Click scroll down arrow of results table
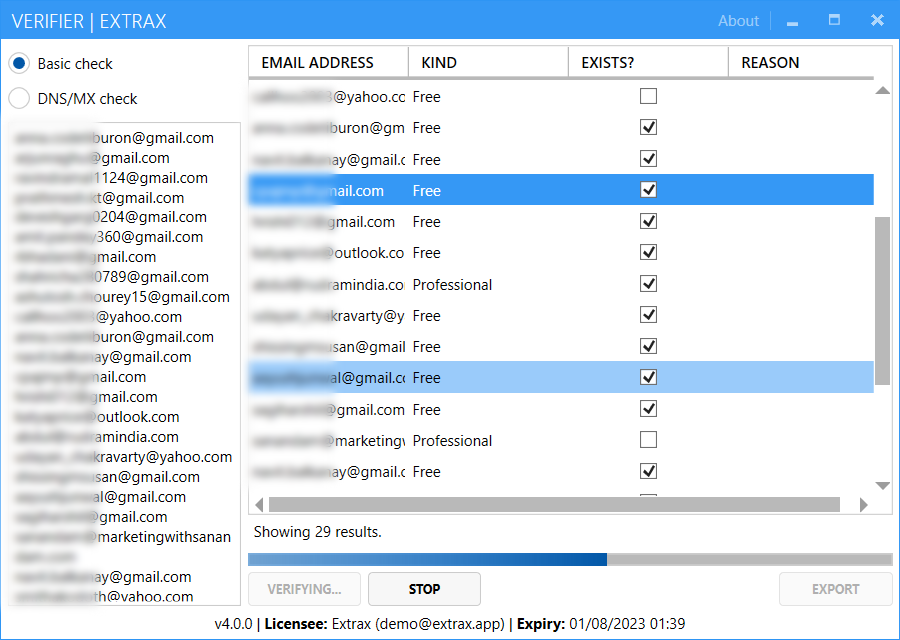 tap(883, 486)
